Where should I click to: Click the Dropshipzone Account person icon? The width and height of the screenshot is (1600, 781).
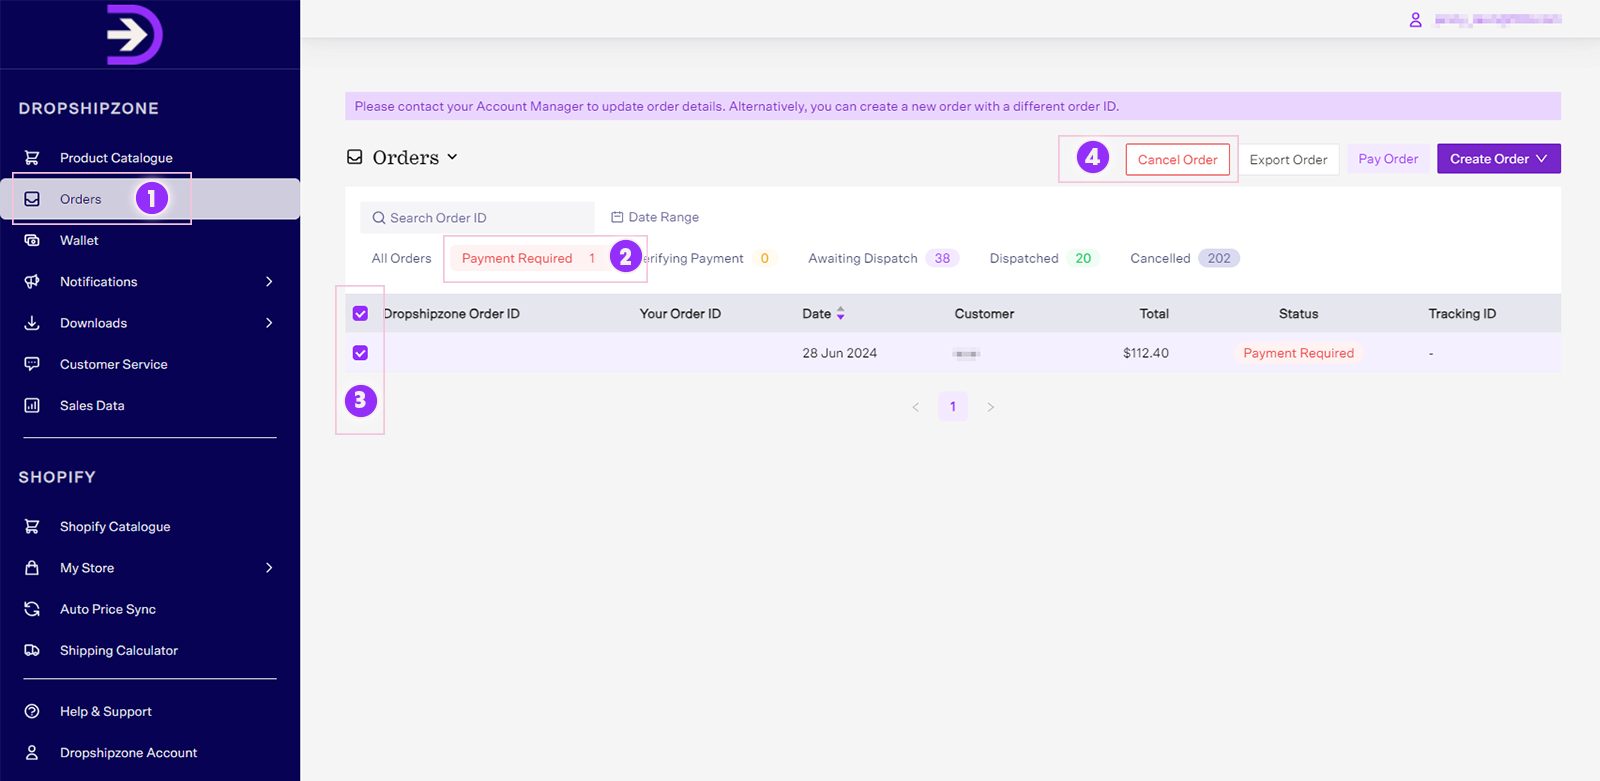pos(32,753)
